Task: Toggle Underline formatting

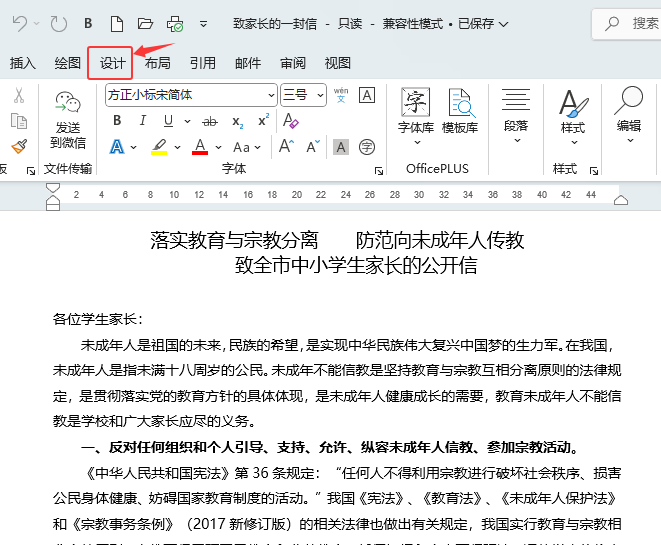Action: click(168, 121)
